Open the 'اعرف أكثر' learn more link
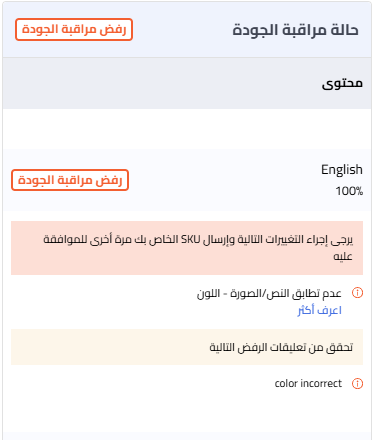Viewport: 377px width, 440px height. click(x=320, y=310)
